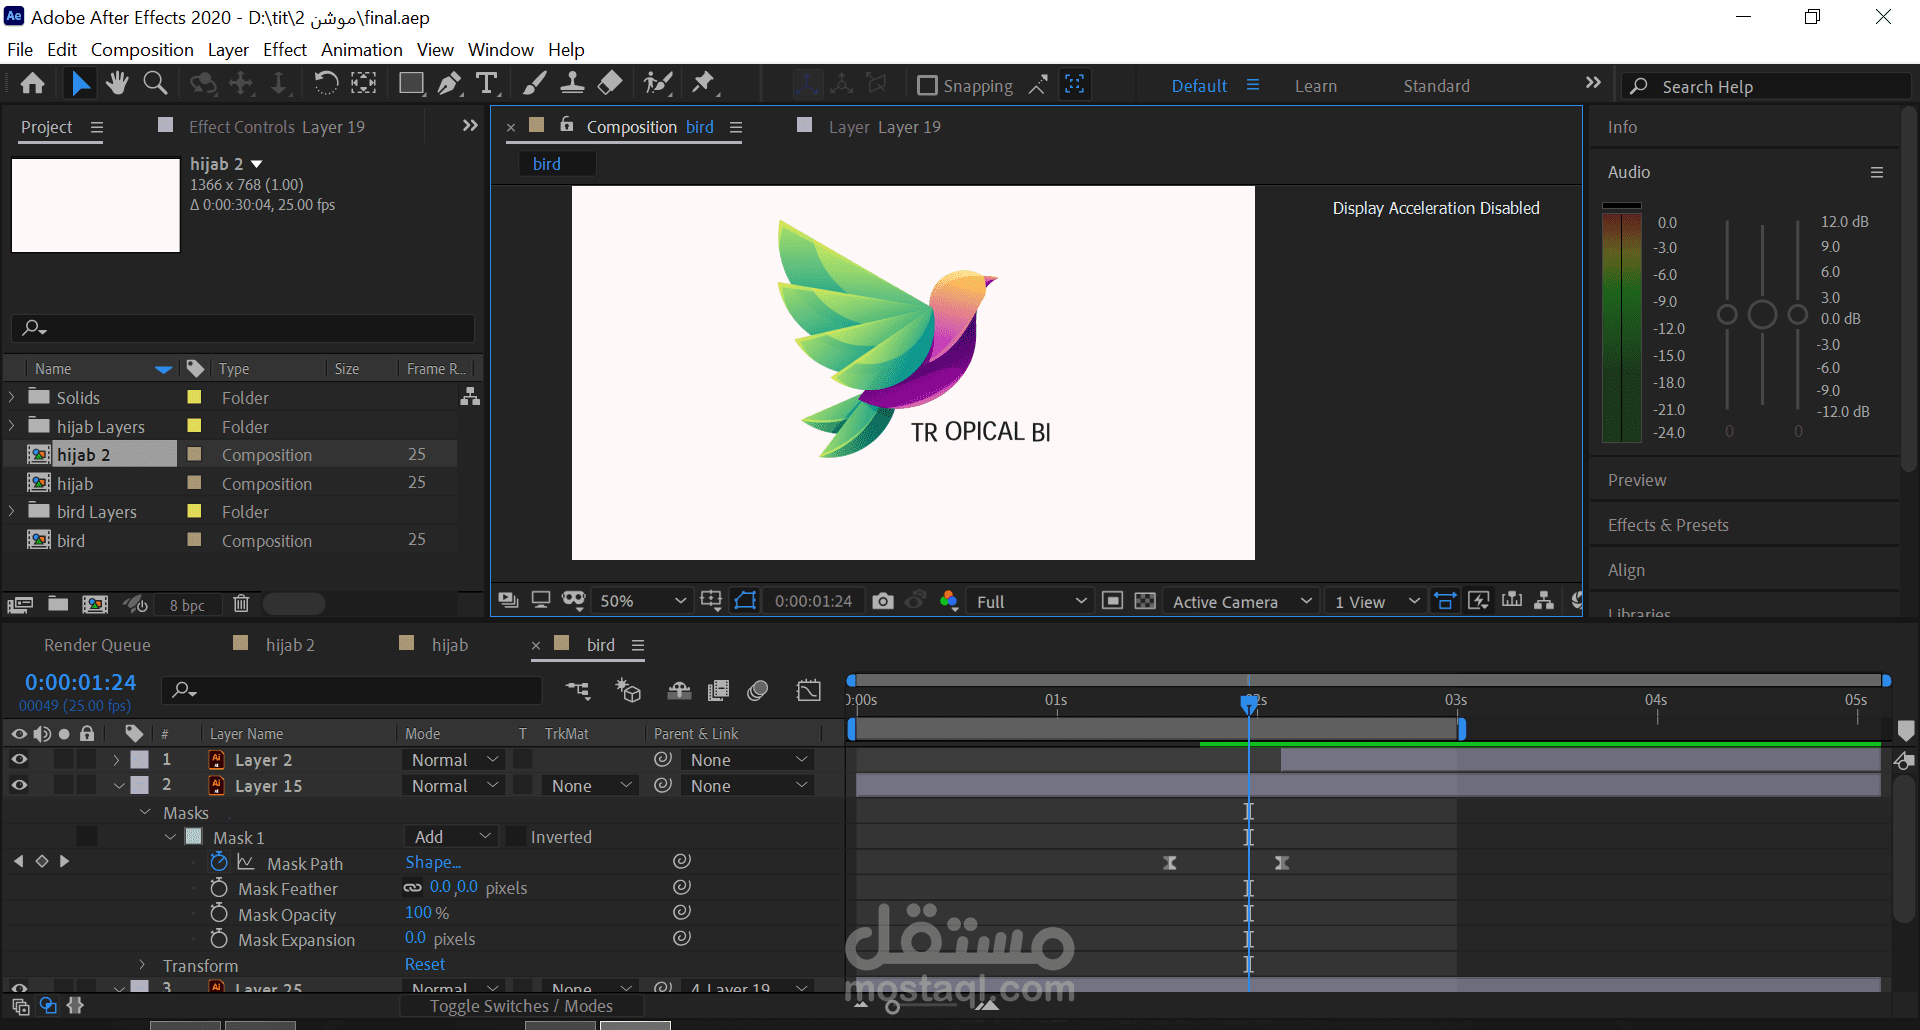Viewport: 1920px width, 1030px height.
Task: Select the Clone Stamp tool
Action: [x=572, y=84]
